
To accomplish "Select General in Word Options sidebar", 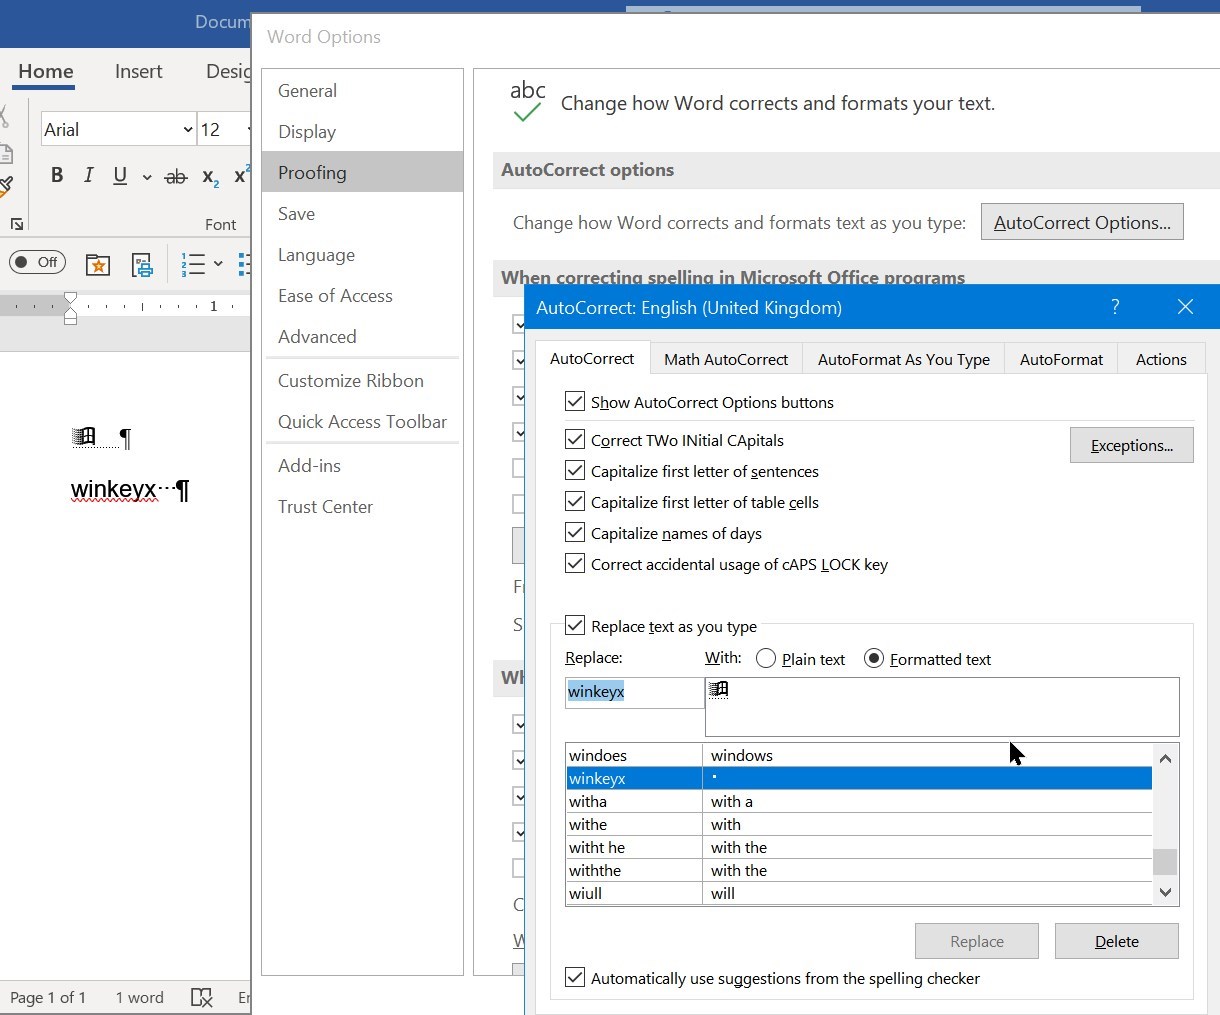I will pyautogui.click(x=362, y=90).
